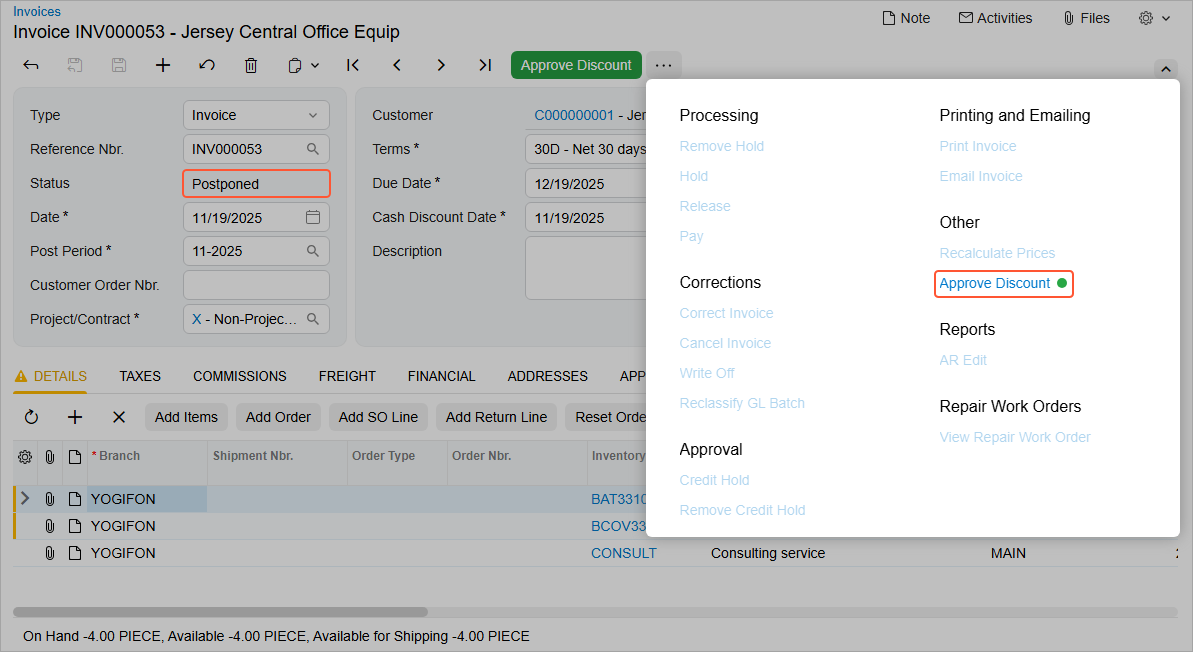Open customer C000000001 link
Image resolution: width=1193 pixels, height=652 pixels.
pos(574,115)
